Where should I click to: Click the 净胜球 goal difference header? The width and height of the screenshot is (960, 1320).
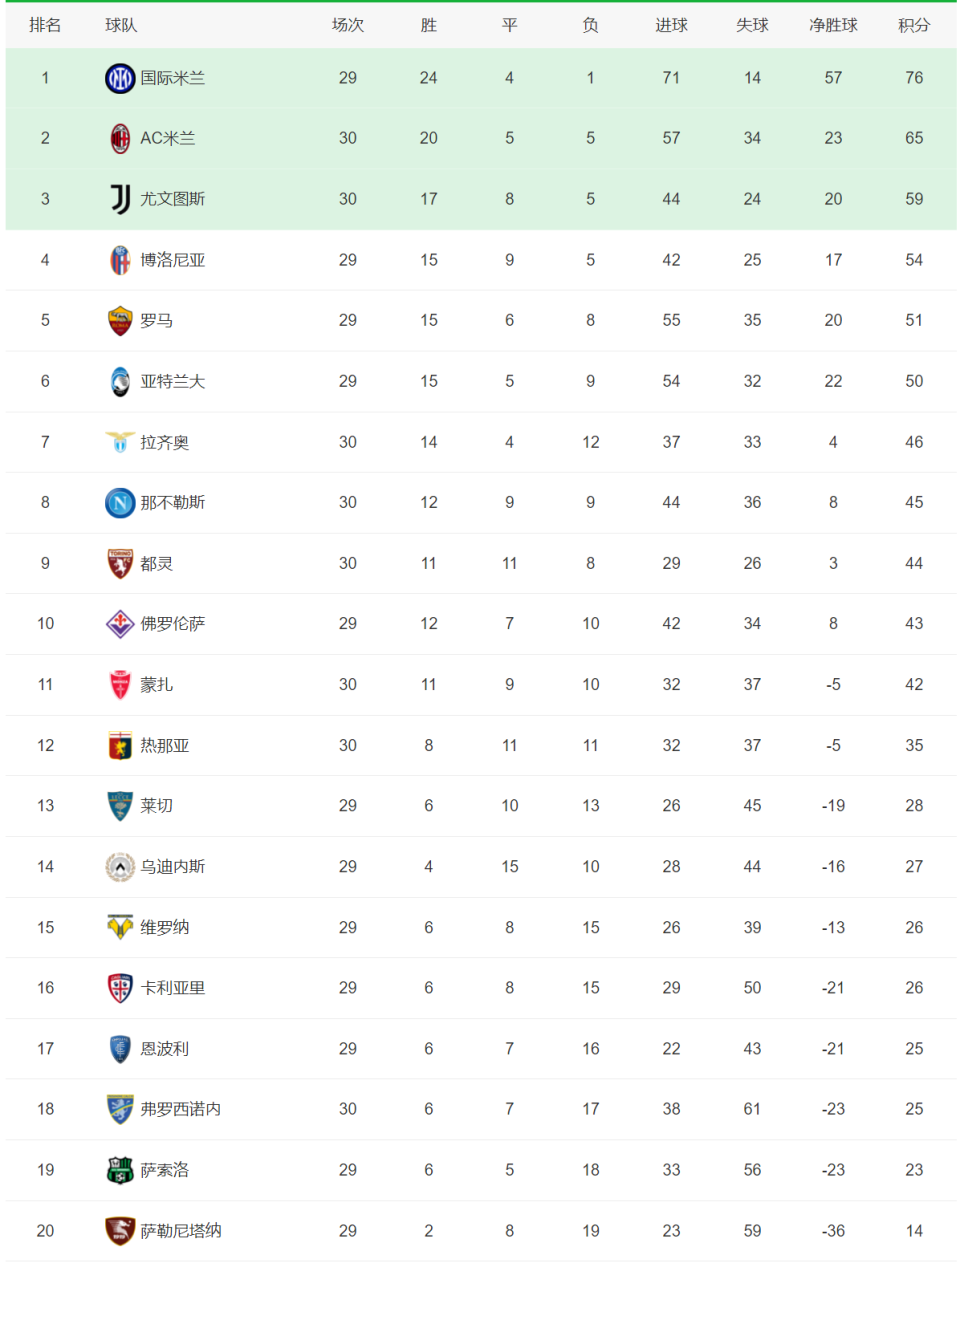(833, 25)
